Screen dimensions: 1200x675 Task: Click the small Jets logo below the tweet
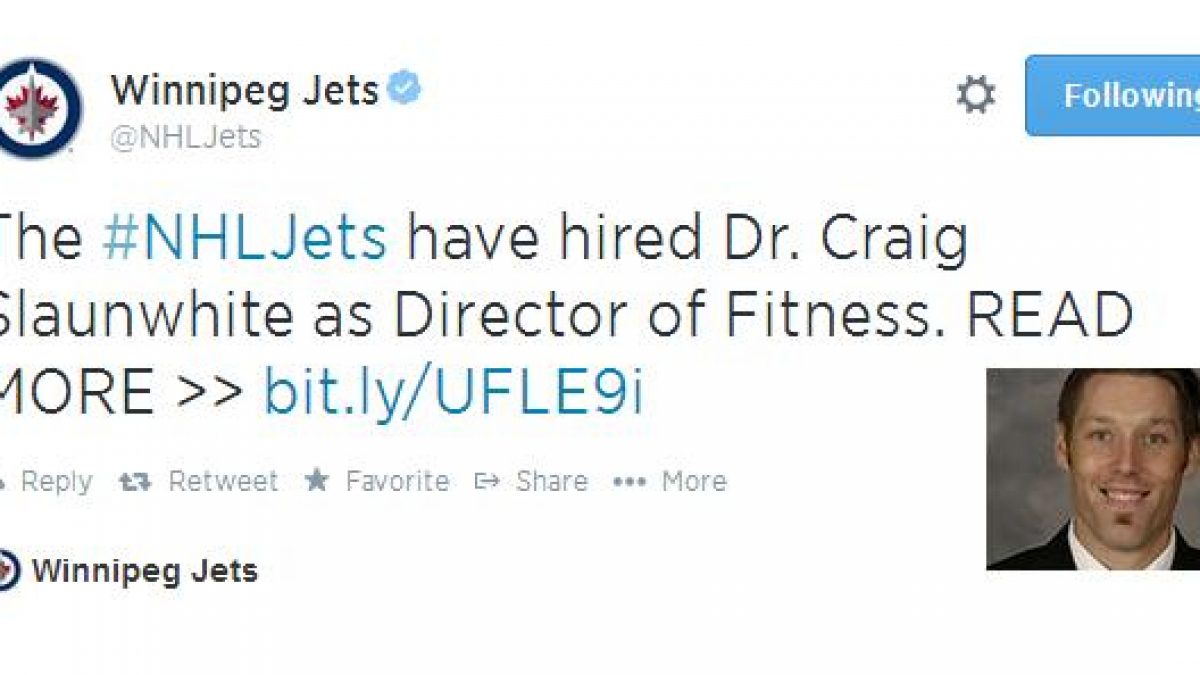click(6, 571)
